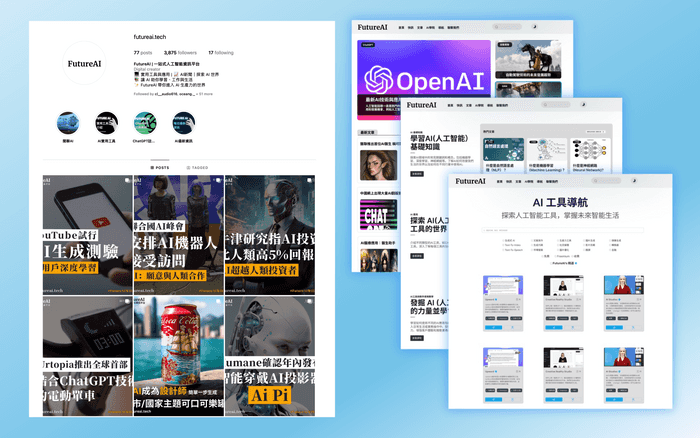Check the Text To Video filter

(x=512, y=245)
